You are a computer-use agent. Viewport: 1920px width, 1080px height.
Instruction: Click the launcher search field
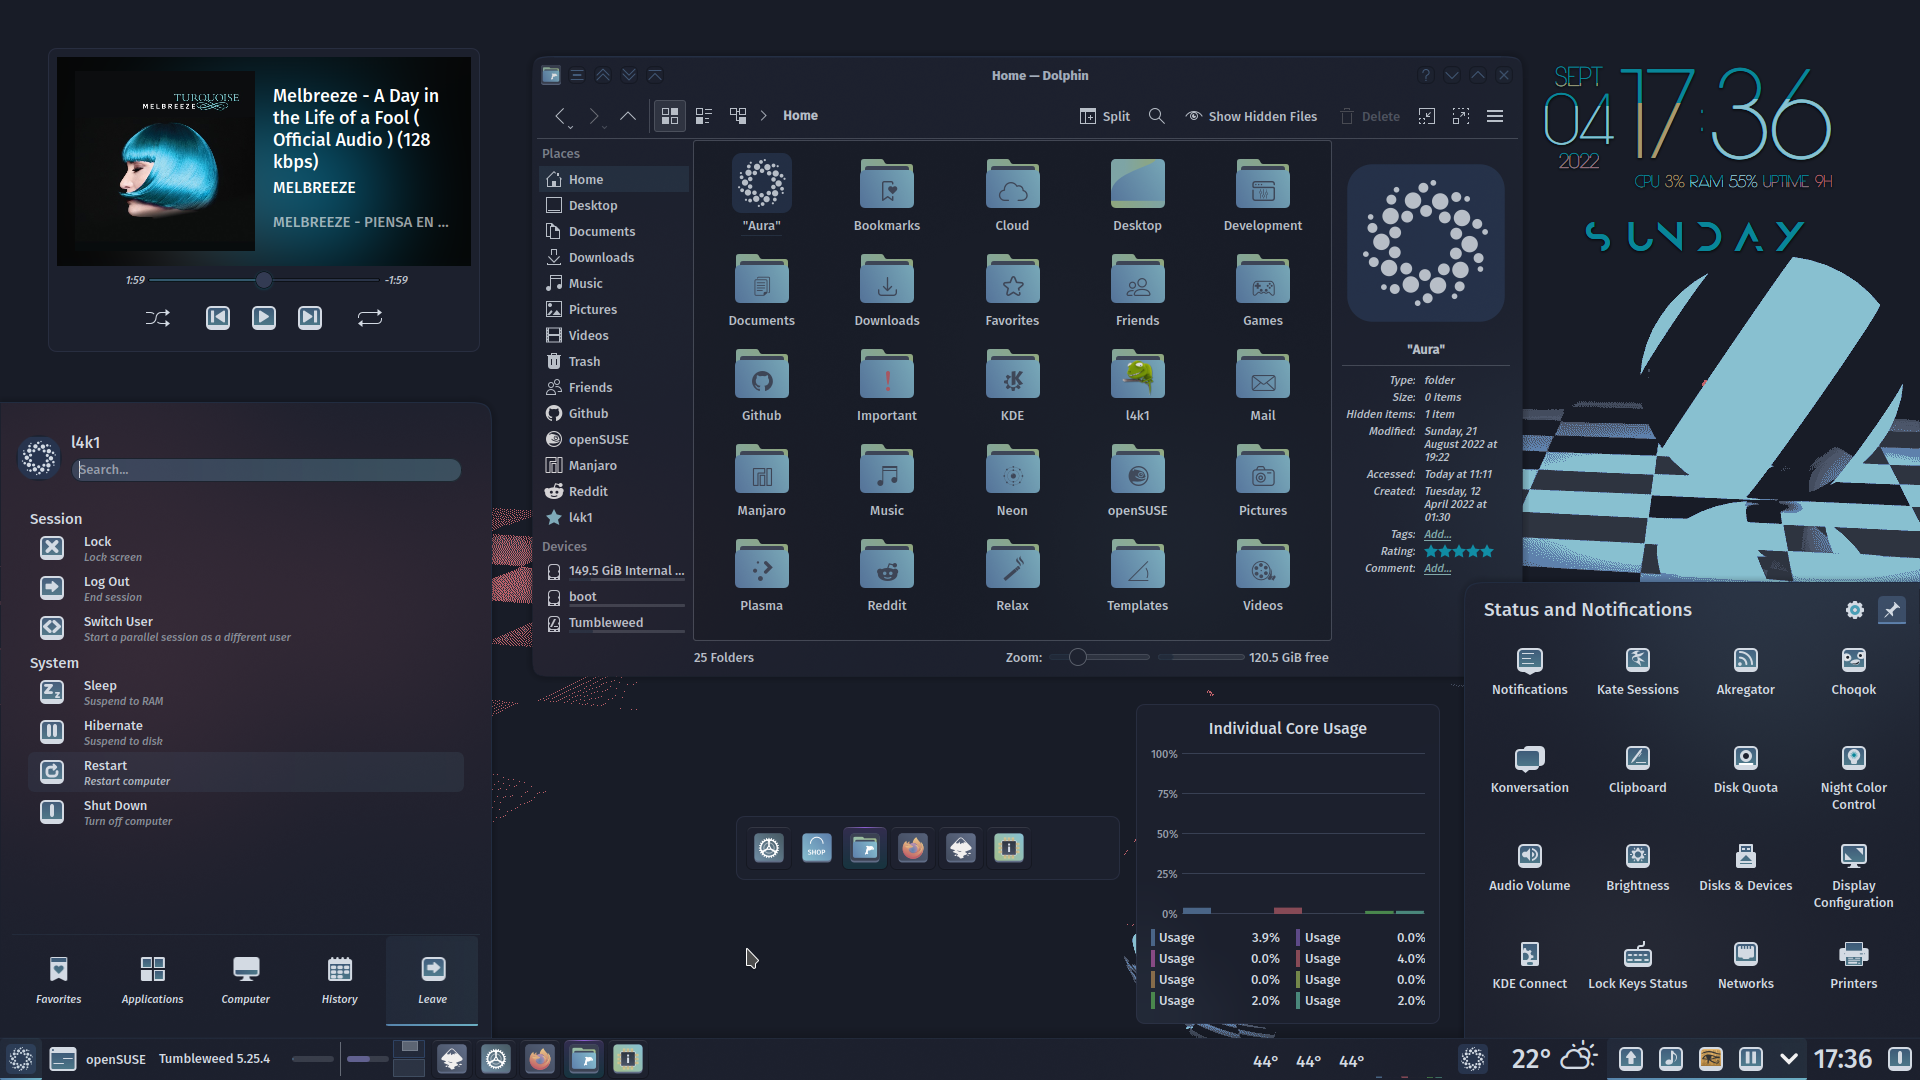point(267,469)
